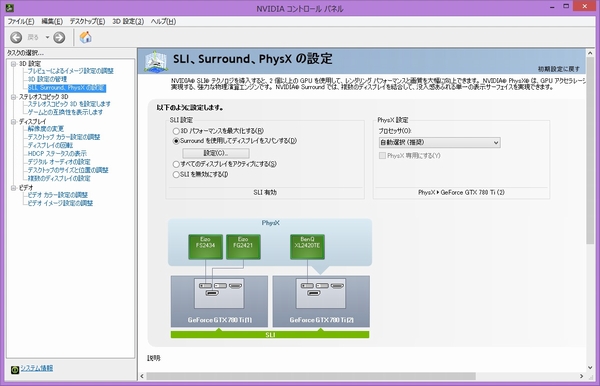Click the scroll down arrow
Image resolution: width=600 pixels, height=386 pixels.
click(x=590, y=368)
